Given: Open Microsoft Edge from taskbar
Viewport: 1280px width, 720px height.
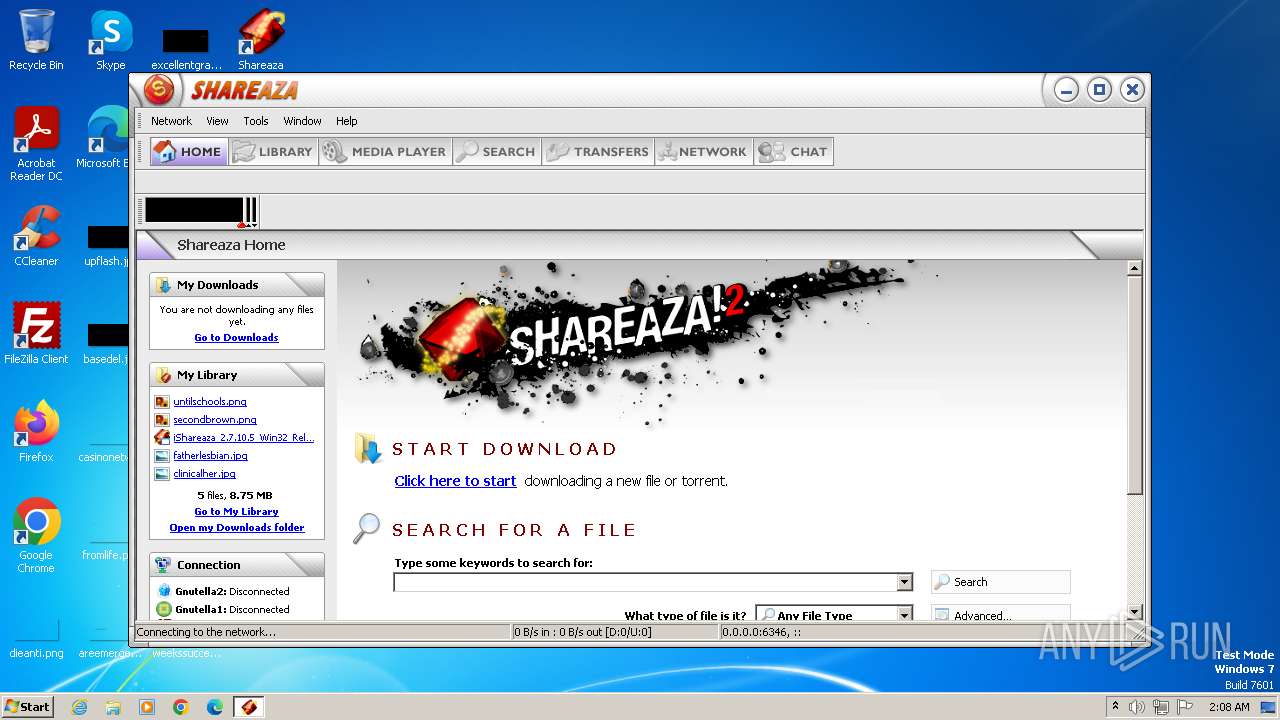Looking at the screenshot, I should 215,707.
